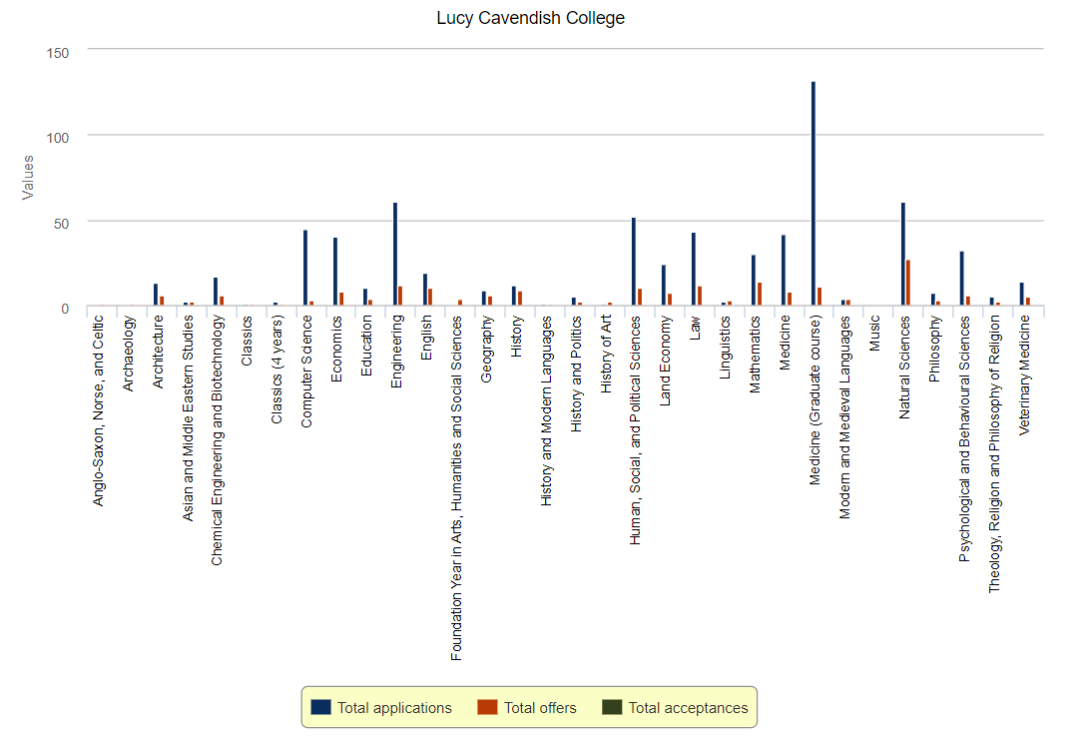
Task: Click the orange Total offers swatch
Action: coord(488,707)
